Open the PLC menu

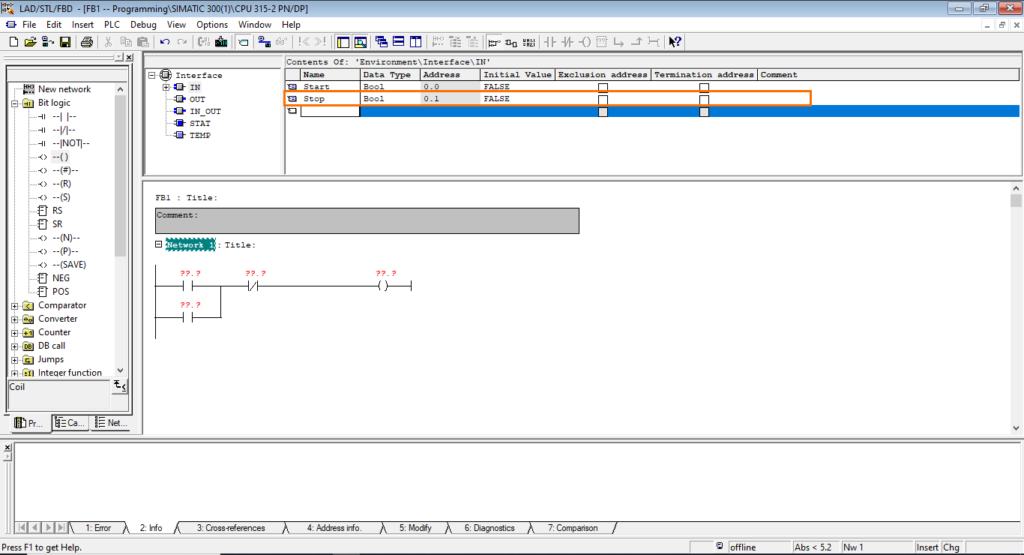click(112, 25)
